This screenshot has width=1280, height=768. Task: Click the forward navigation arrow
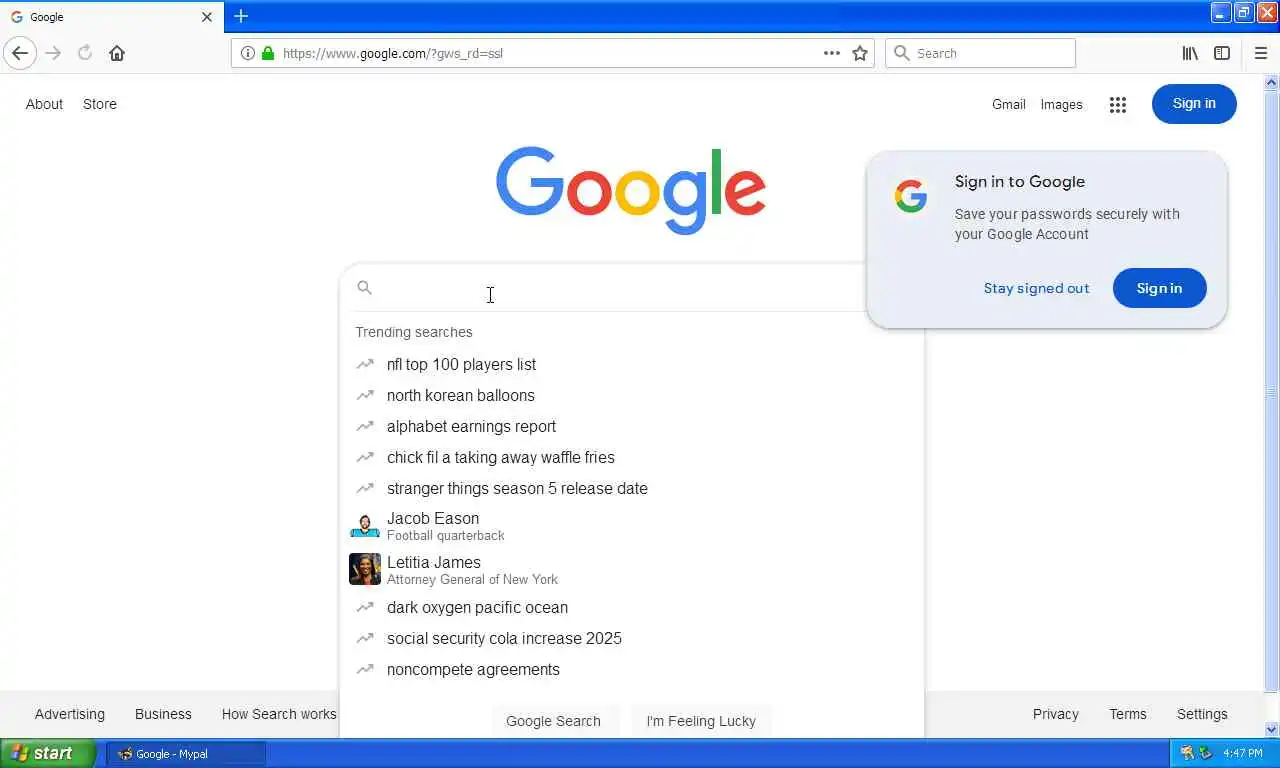pyautogui.click(x=53, y=53)
